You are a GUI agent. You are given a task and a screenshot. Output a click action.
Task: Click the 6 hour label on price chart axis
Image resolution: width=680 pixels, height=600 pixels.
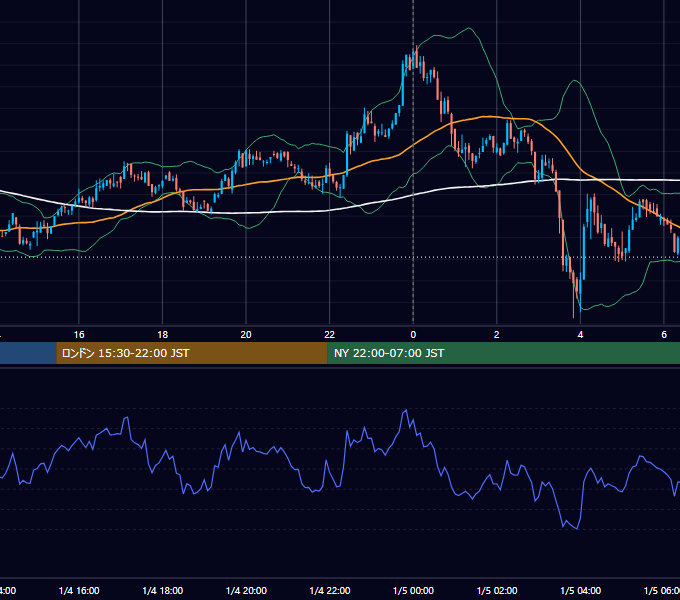(664, 335)
